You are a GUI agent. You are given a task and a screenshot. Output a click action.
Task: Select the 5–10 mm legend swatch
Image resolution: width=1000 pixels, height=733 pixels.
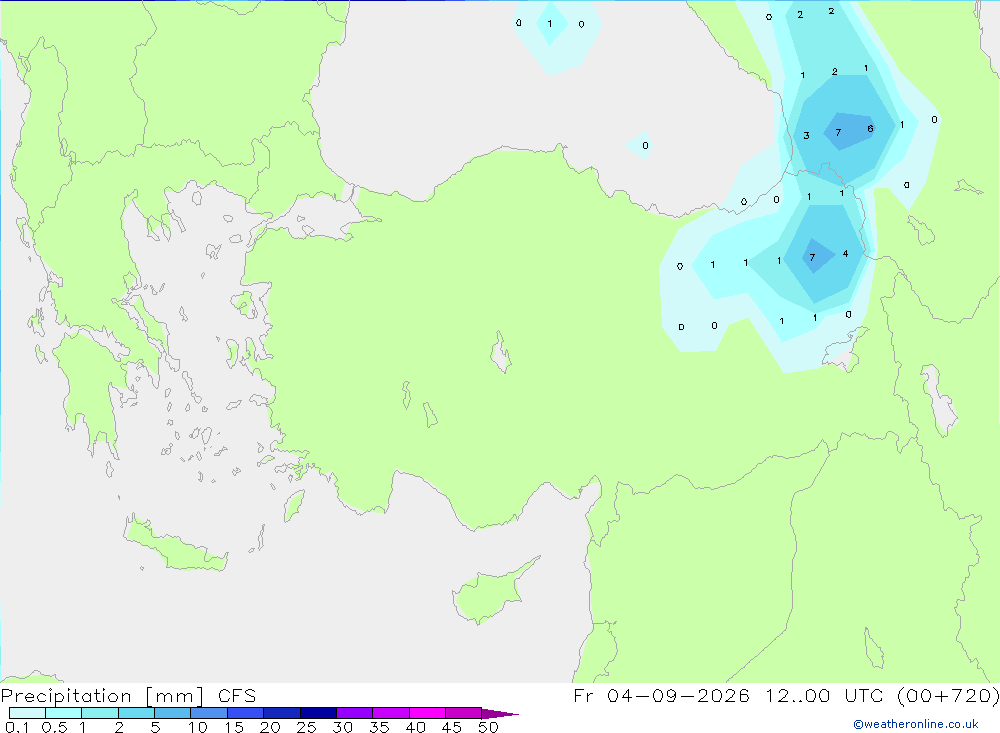[172, 713]
